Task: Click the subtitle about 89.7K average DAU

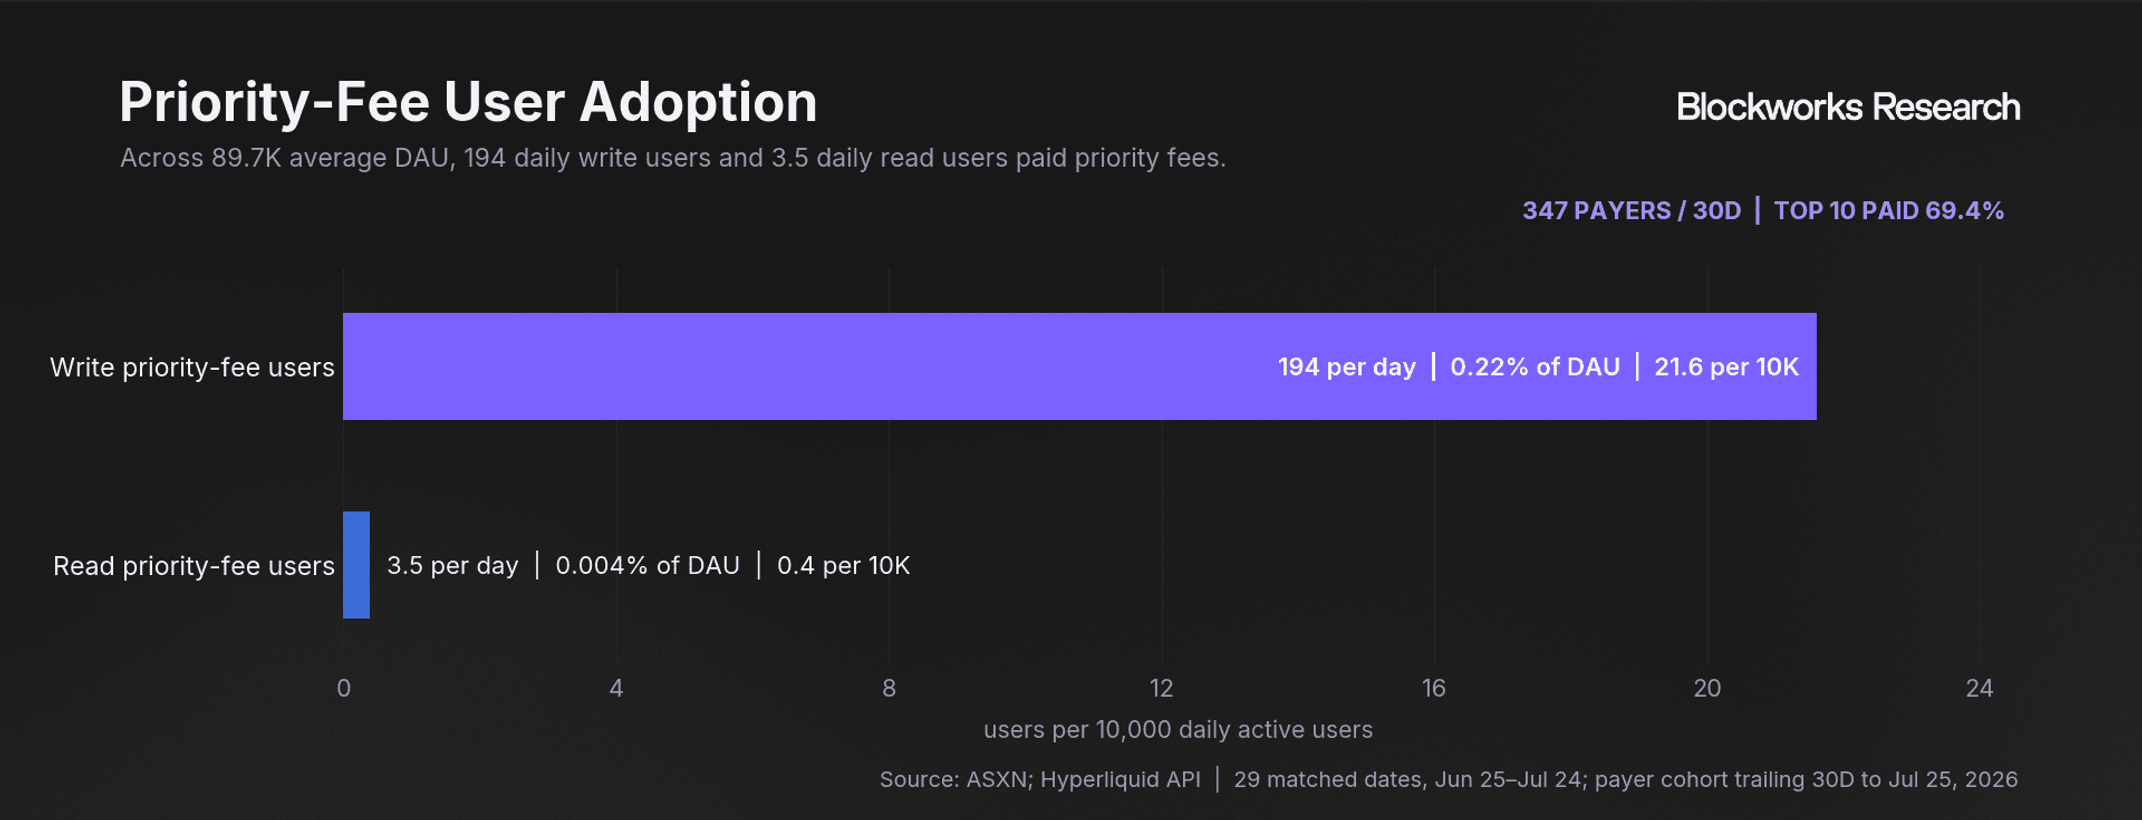Action: click(673, 158)
